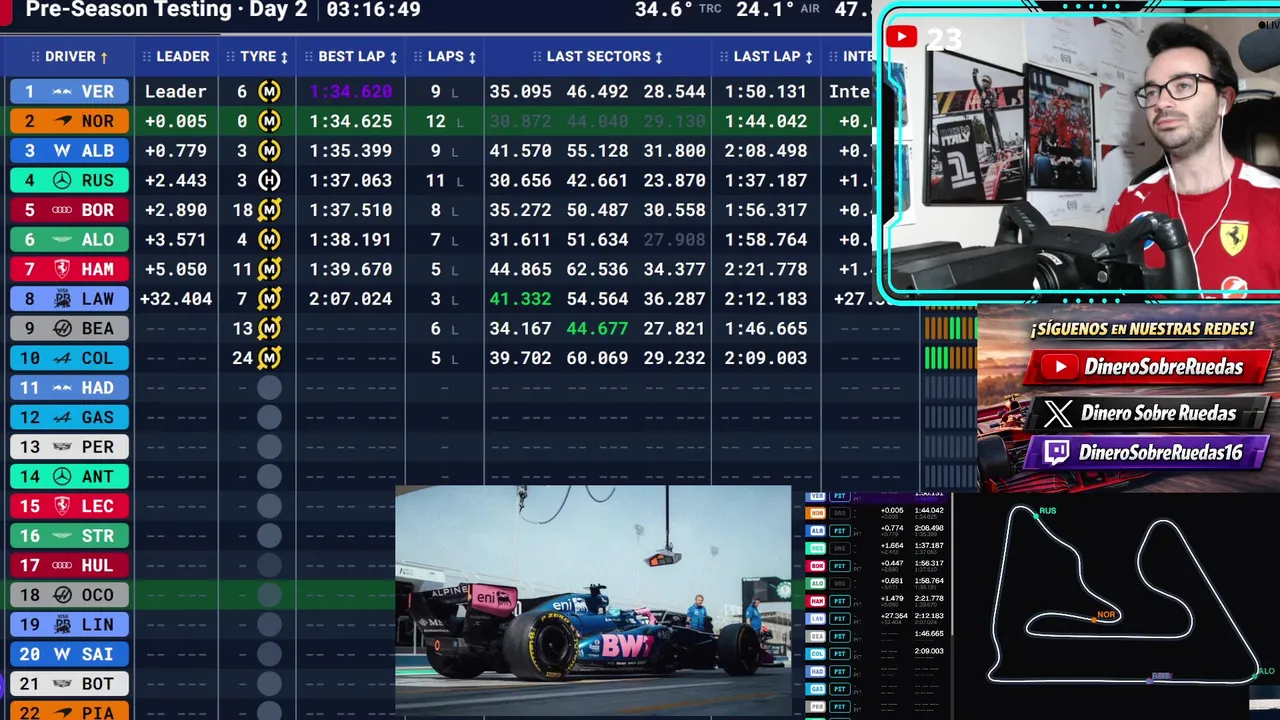
Task: Select the ALO driver tag
Action: pyautogui.click(x=70, y=240)
